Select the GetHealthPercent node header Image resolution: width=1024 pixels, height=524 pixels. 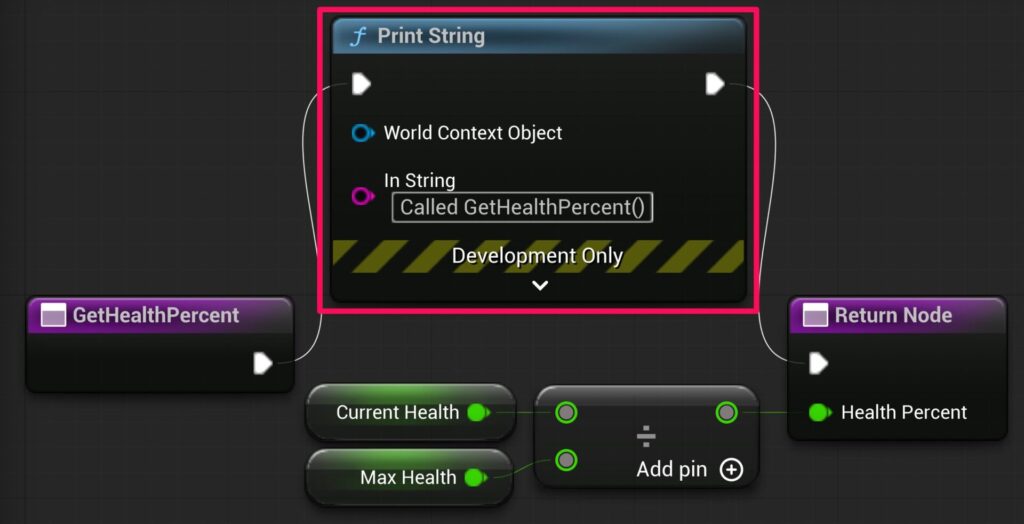tap(160, 316)
